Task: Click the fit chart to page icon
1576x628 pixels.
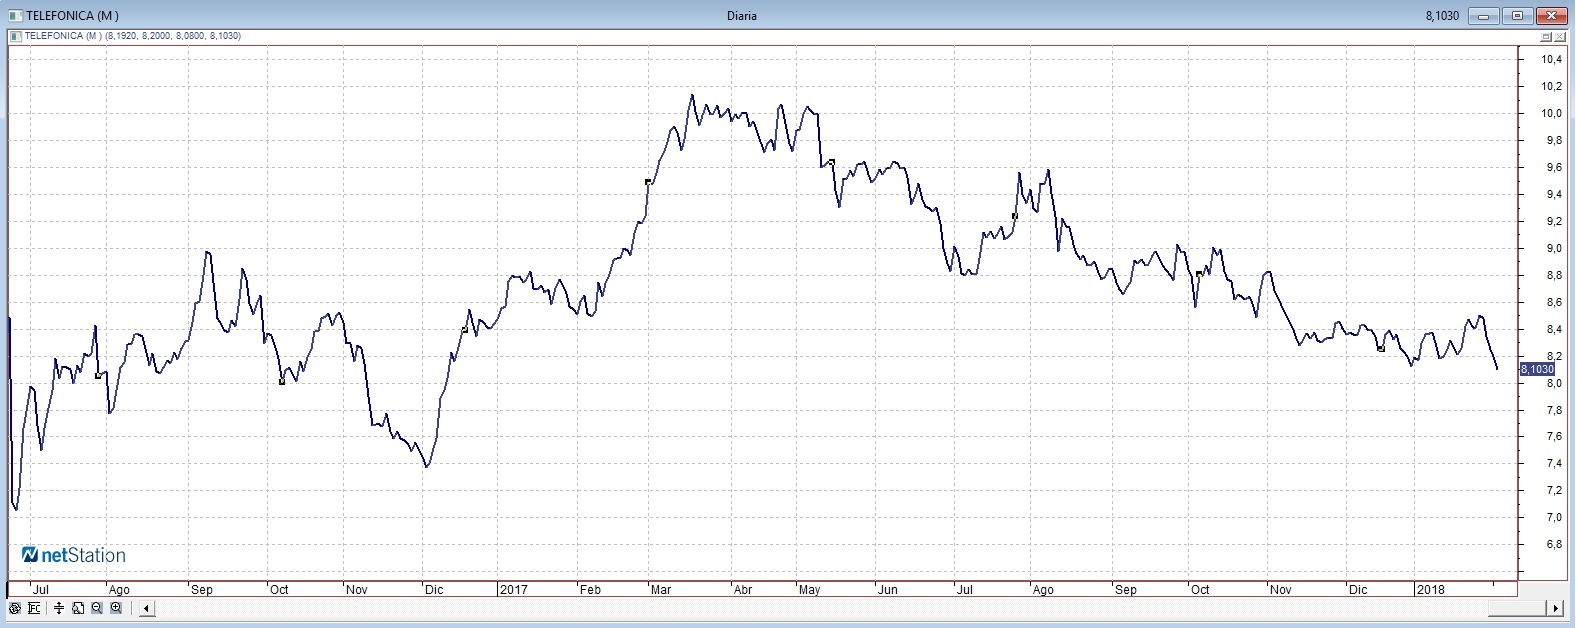Action: point(78,608)
